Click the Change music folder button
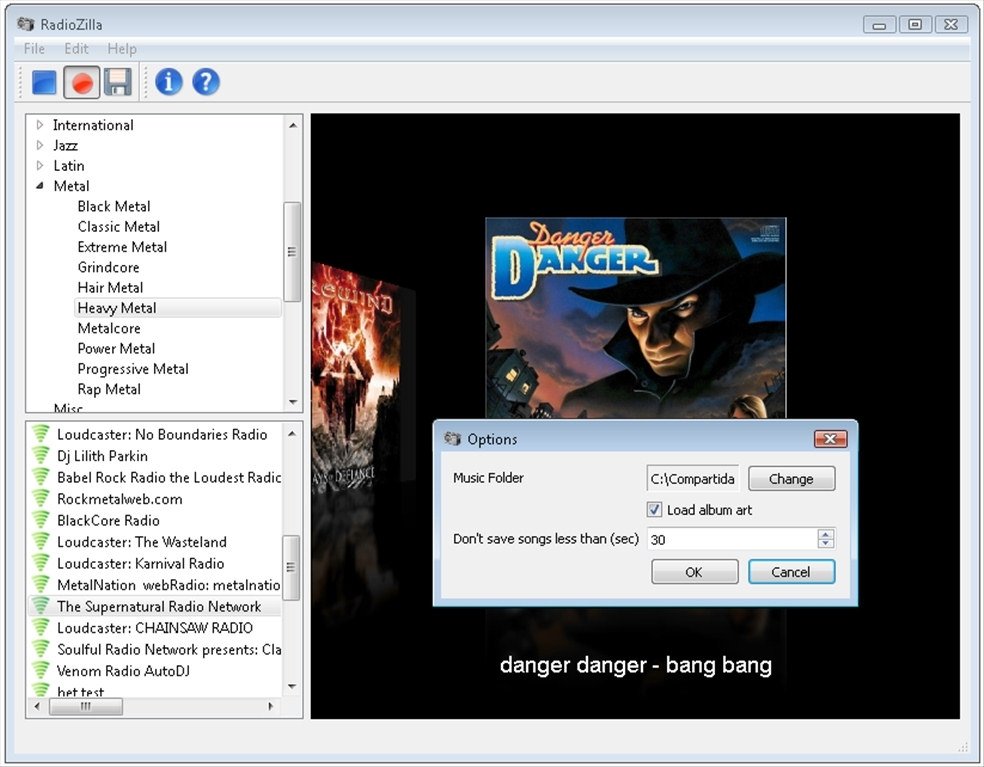This screenshot has height=767, width=984. 791,478
